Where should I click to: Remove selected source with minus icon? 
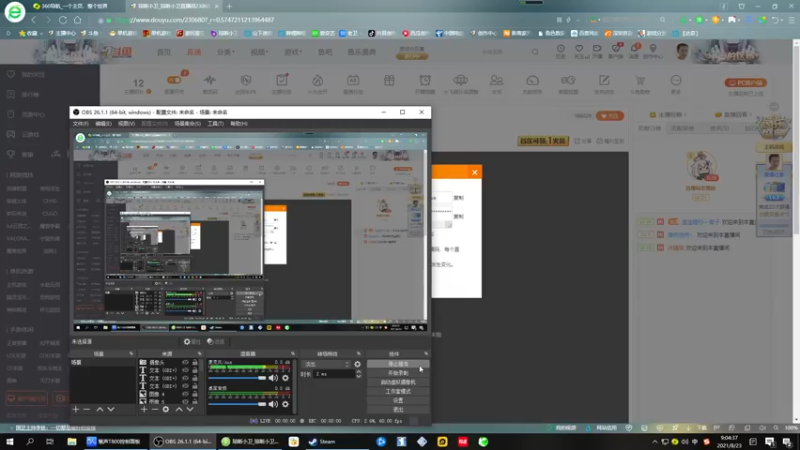155,409
